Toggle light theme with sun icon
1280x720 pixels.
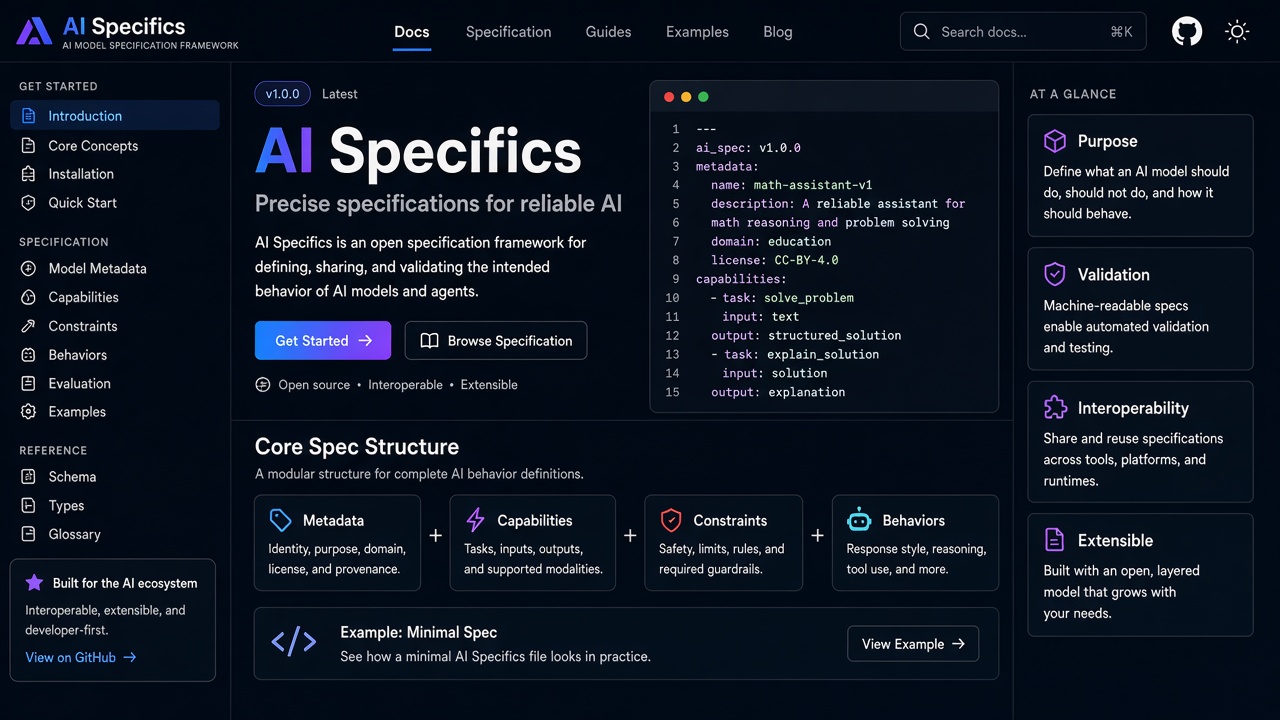(x=1237, y=32)
